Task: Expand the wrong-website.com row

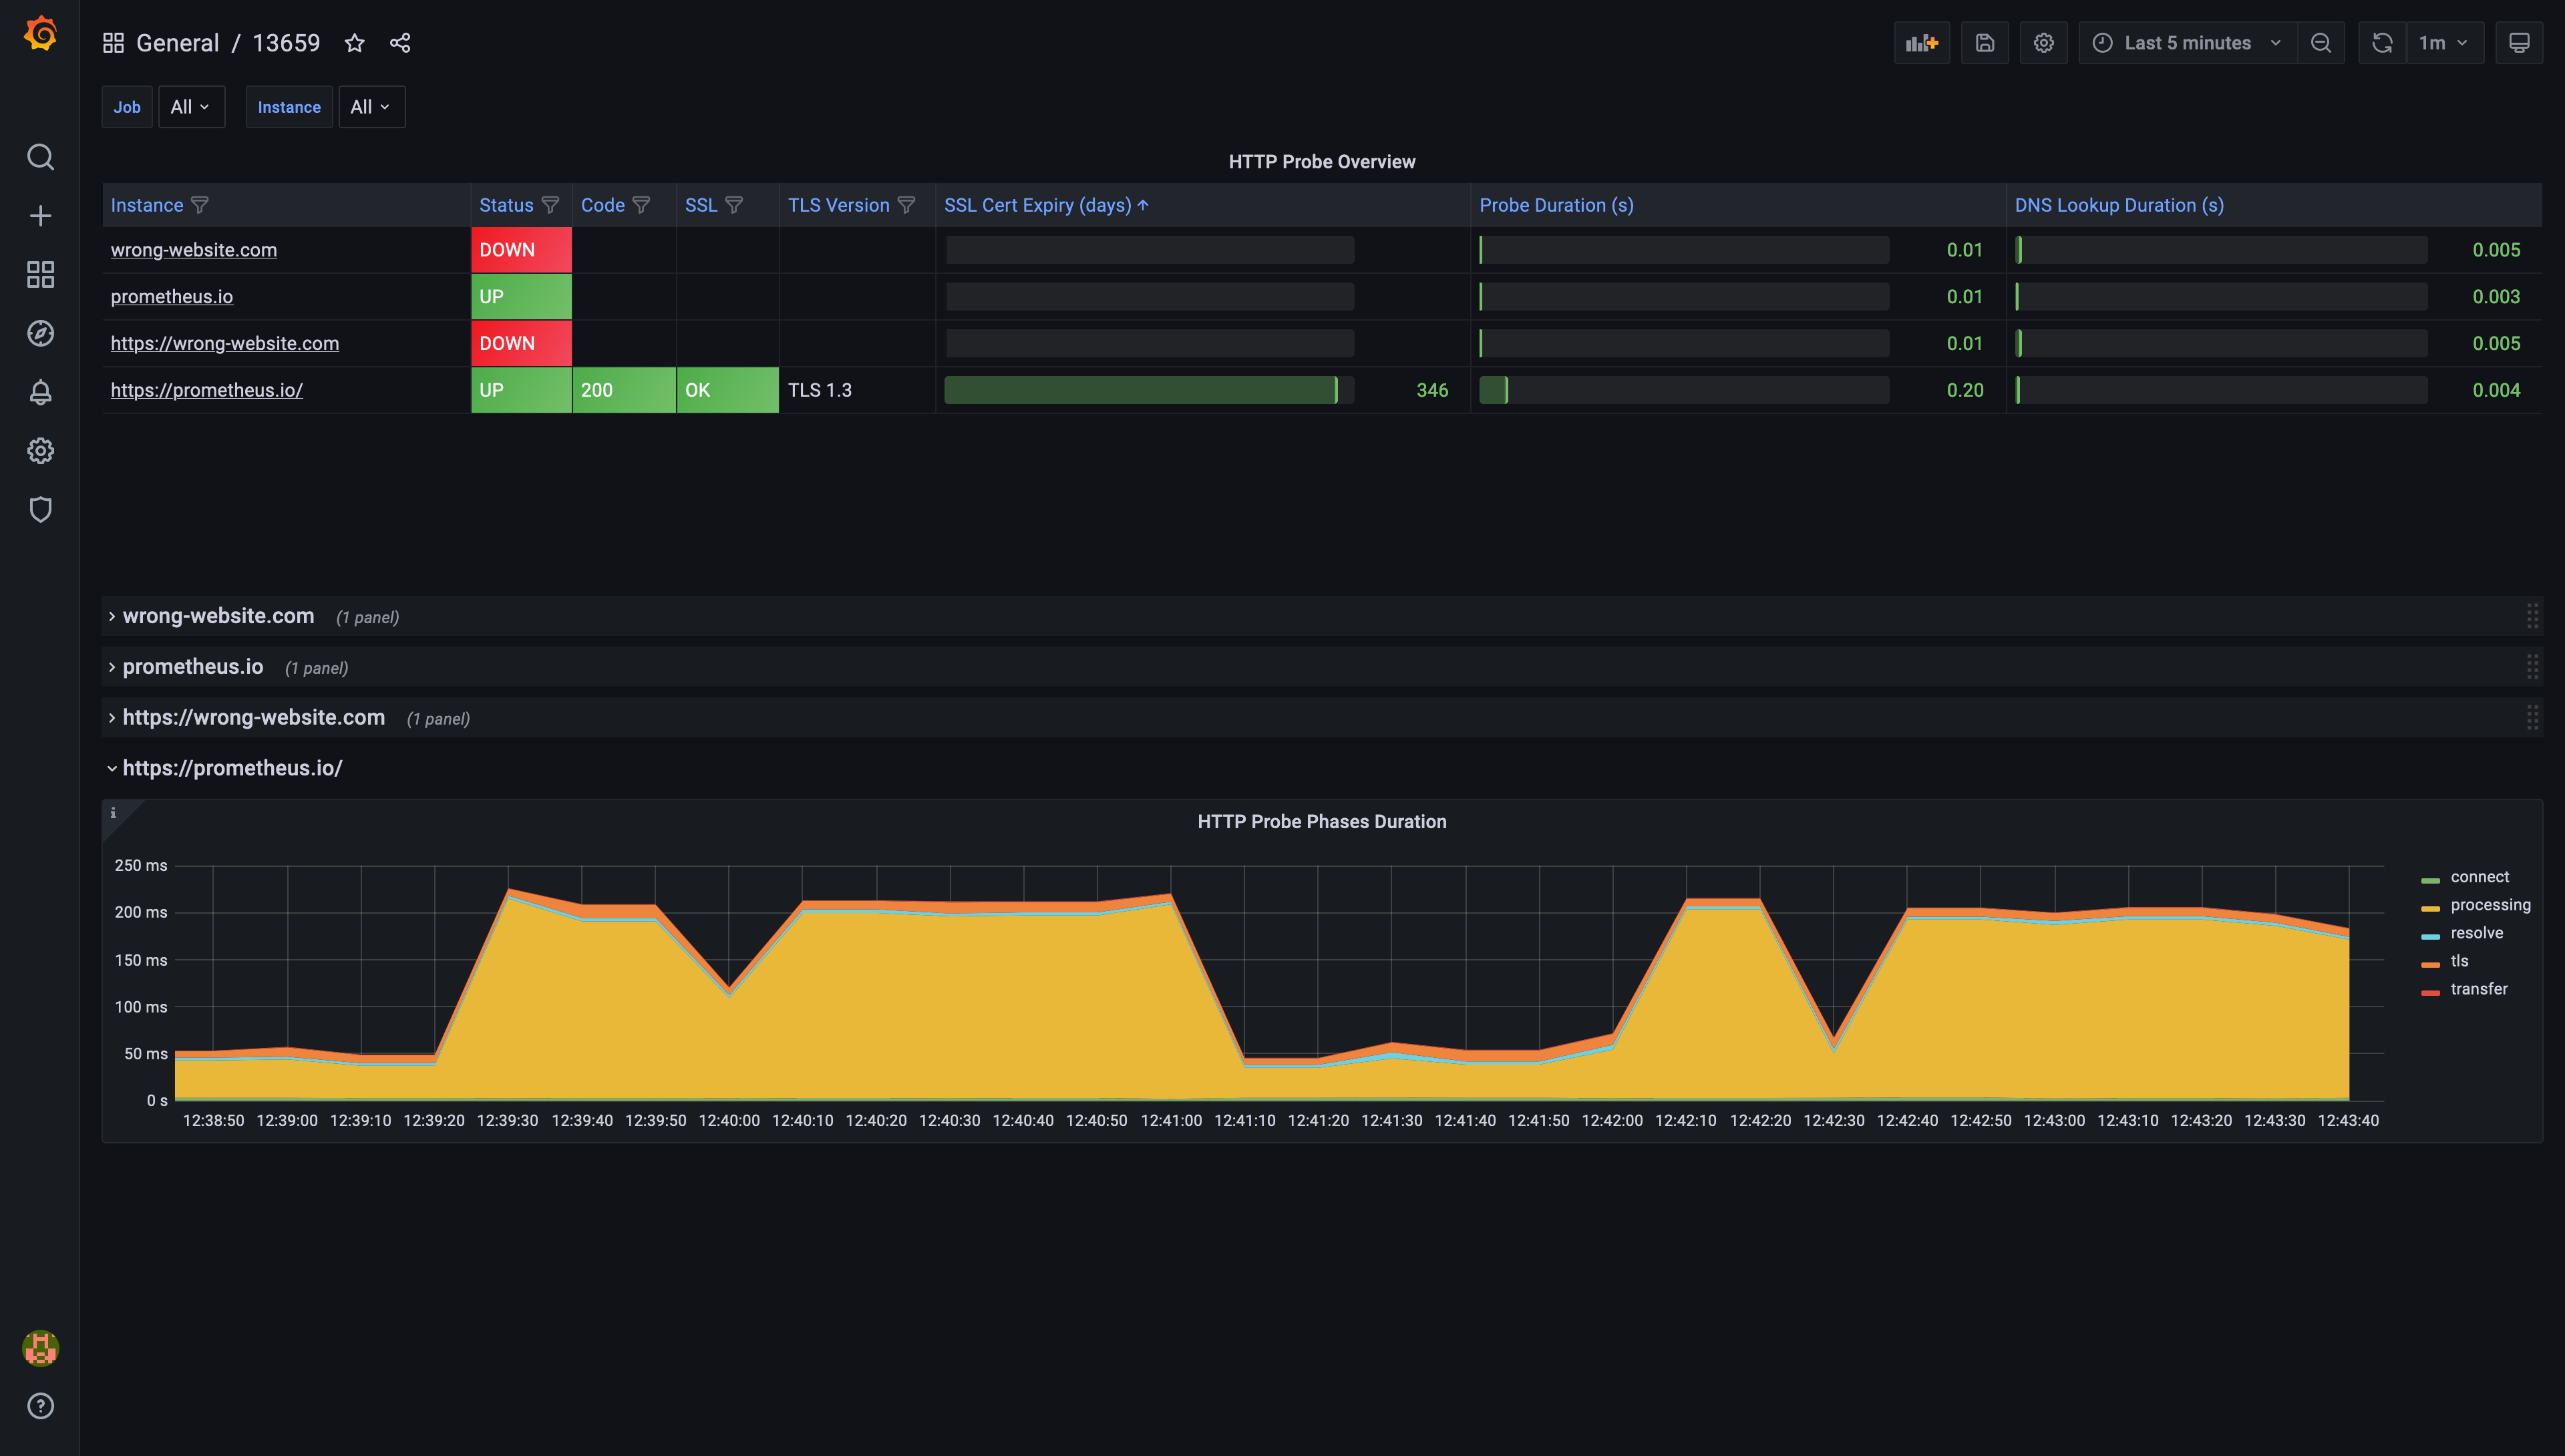Action: 218,616
